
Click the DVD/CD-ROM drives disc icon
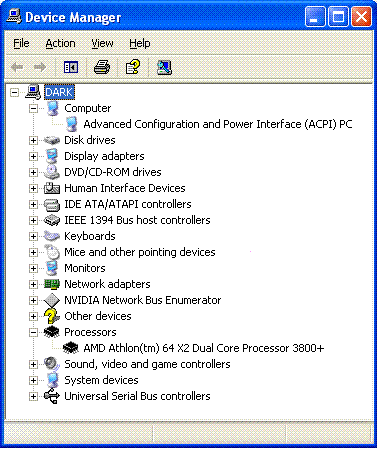(52, 172)
